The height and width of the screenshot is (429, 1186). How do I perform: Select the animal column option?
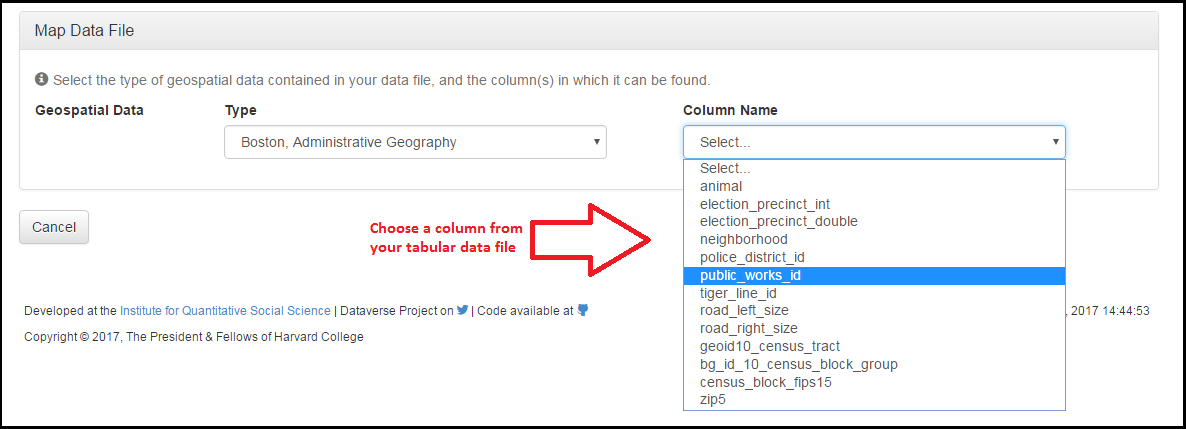[x=874, y=186]
